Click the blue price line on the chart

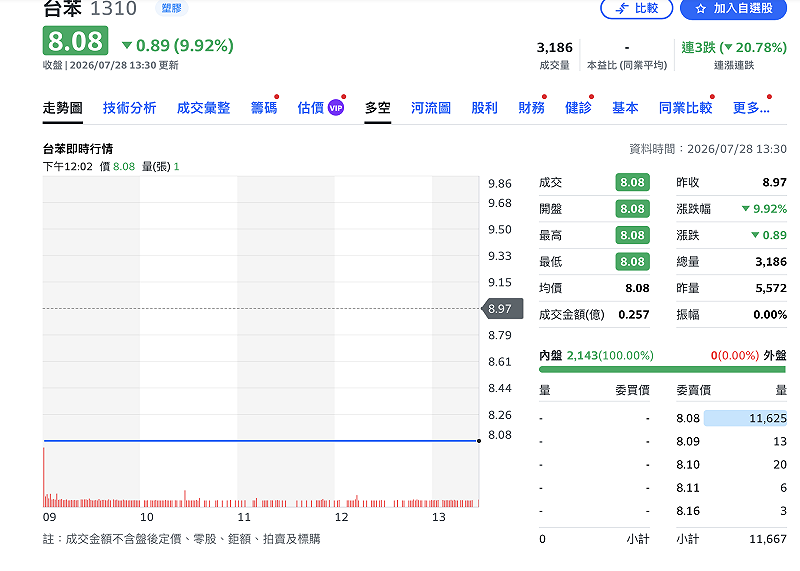pos(261,440)
